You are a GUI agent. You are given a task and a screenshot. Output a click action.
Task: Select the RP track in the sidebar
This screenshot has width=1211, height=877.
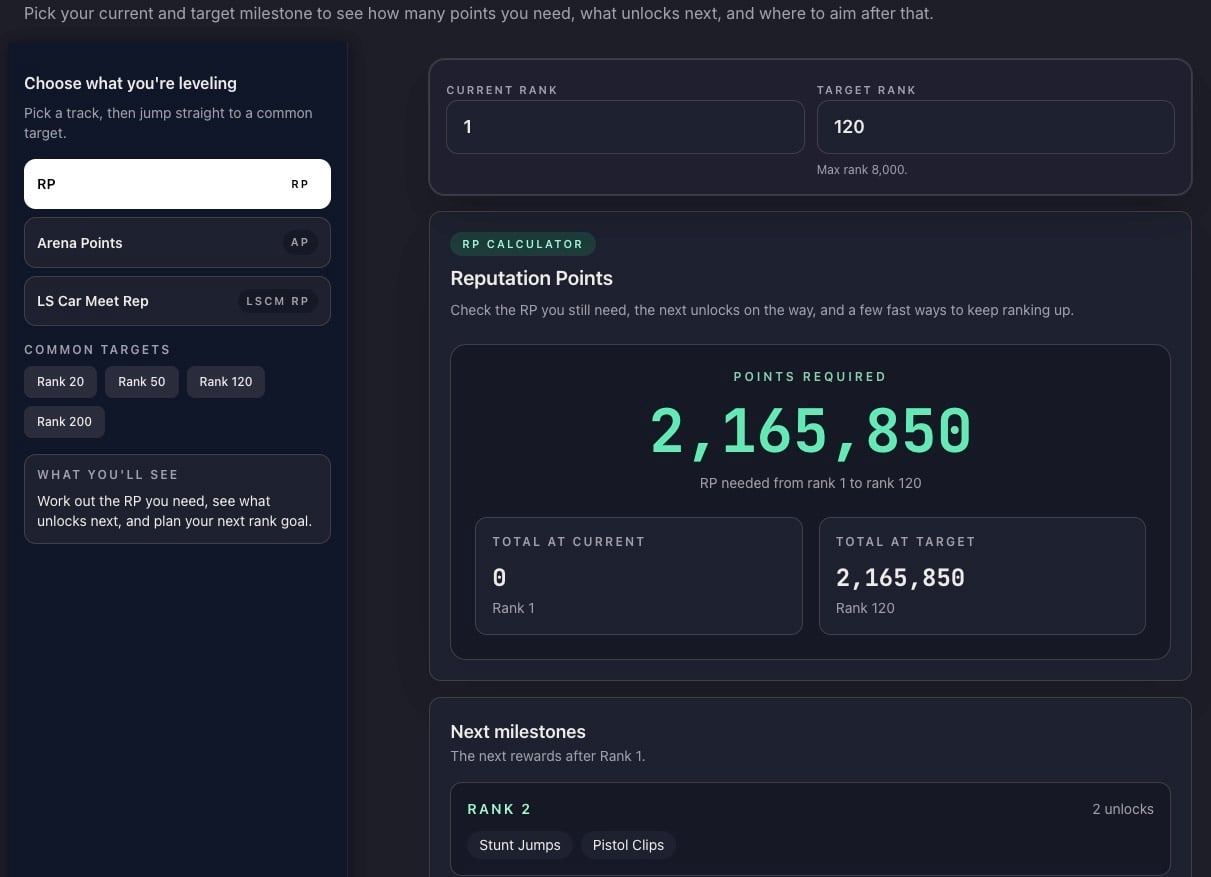(x=177, y=184)
